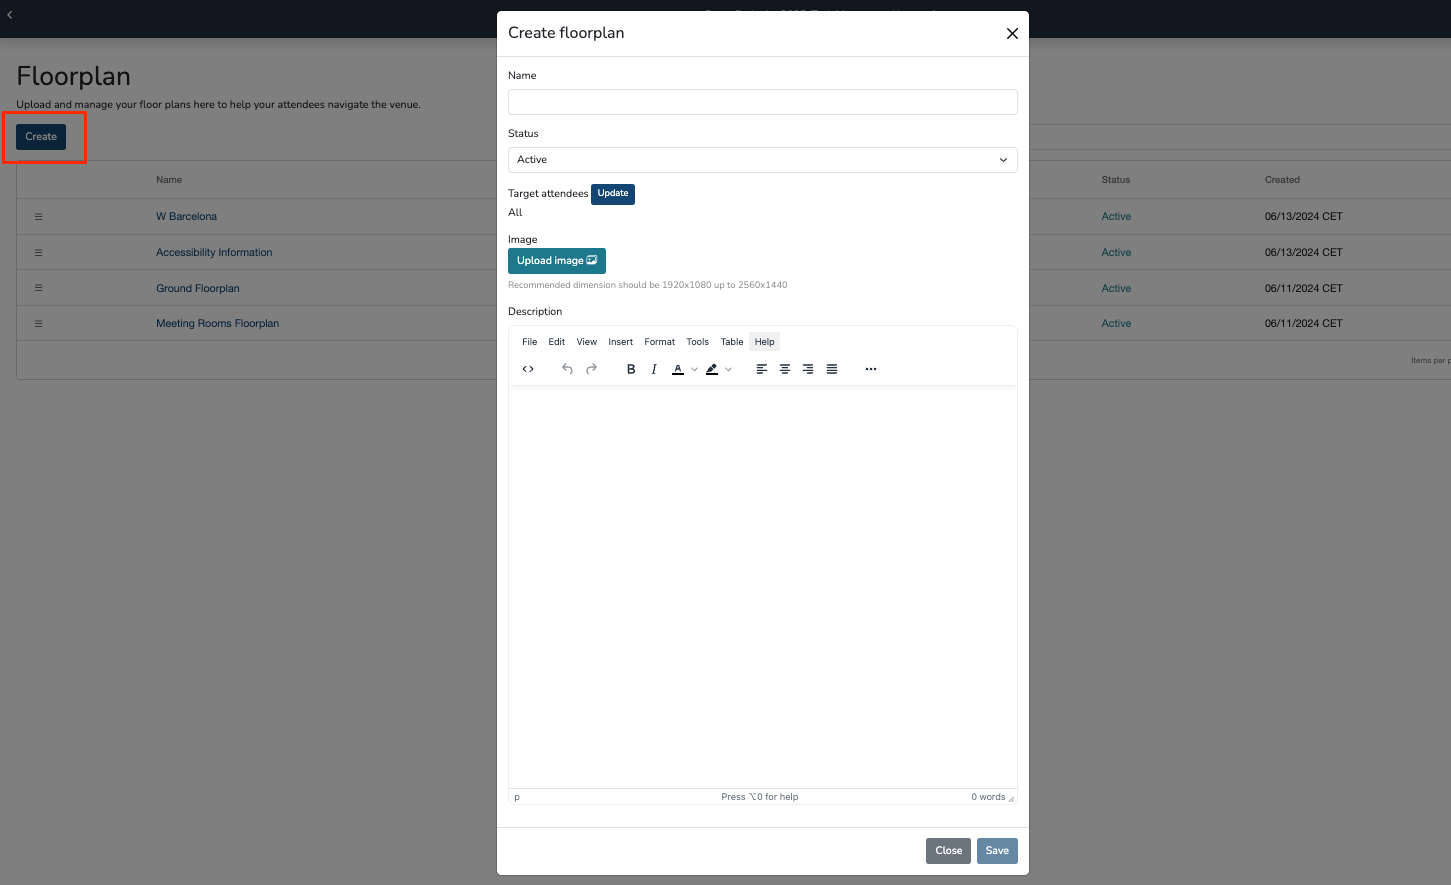Image resolution: width=1451 pixels, height=885 pixels.
Task: Click the undo arrow in editor toolbar
Action: coord(567,369)
